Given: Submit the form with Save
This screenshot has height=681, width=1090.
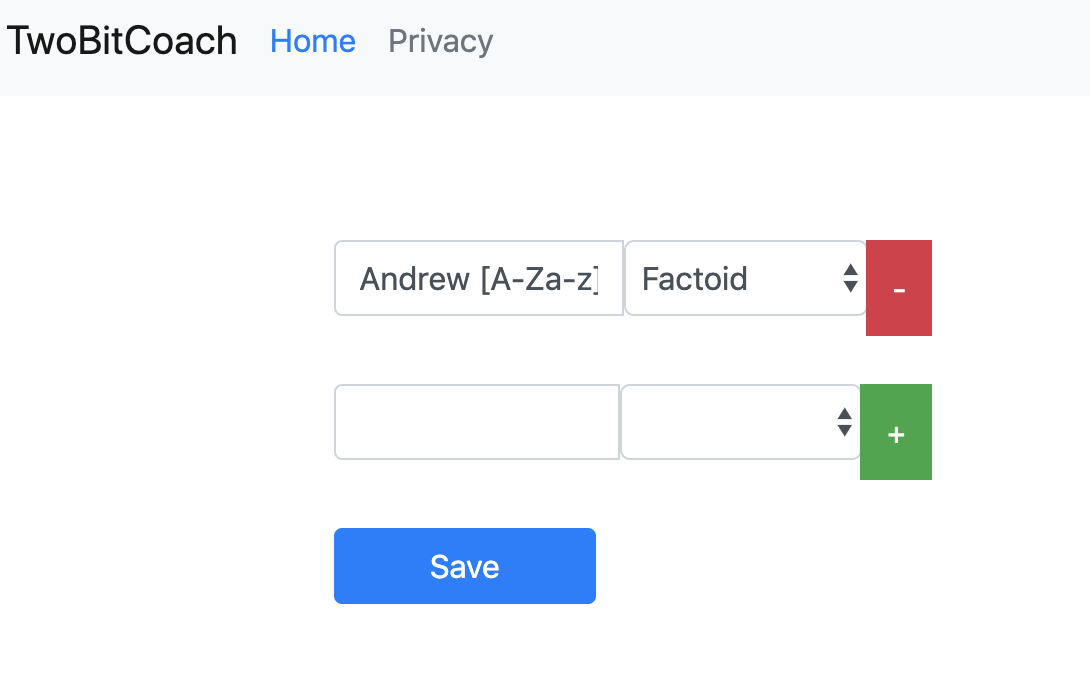Looking at the screenshot, I should [464, 566].
